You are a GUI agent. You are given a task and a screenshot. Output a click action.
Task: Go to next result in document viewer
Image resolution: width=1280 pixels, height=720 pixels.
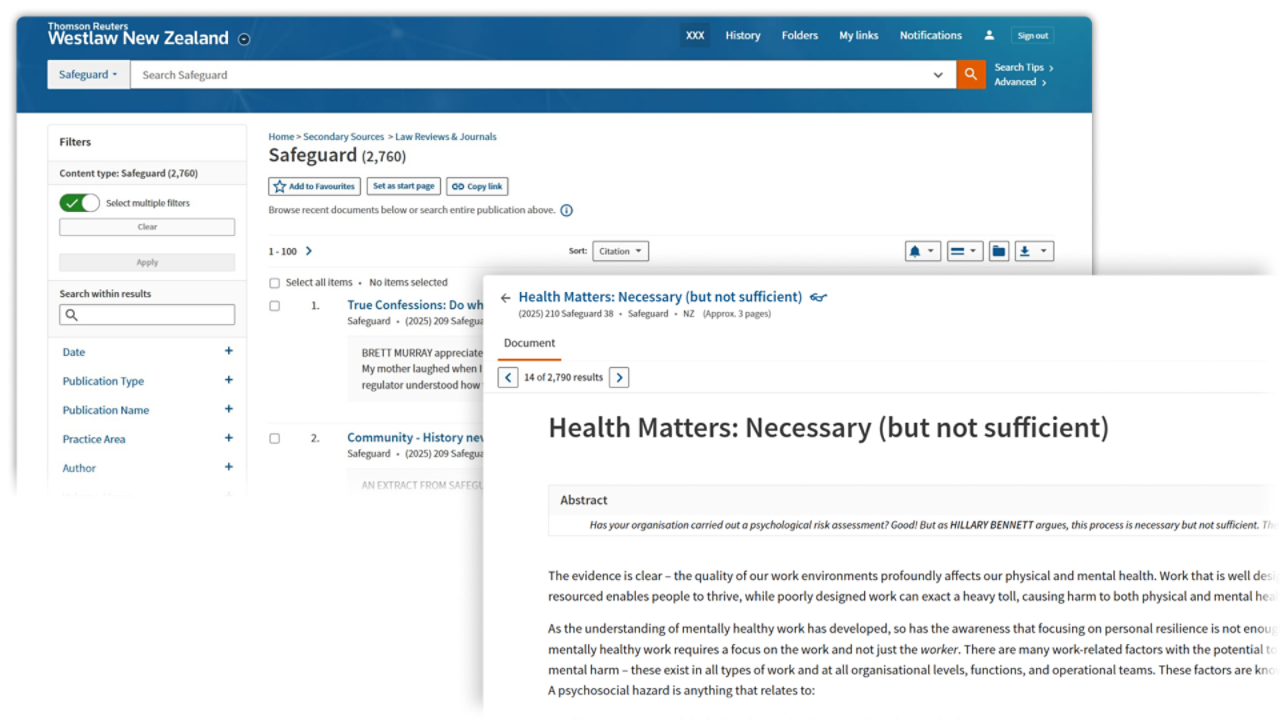[619, 377]
